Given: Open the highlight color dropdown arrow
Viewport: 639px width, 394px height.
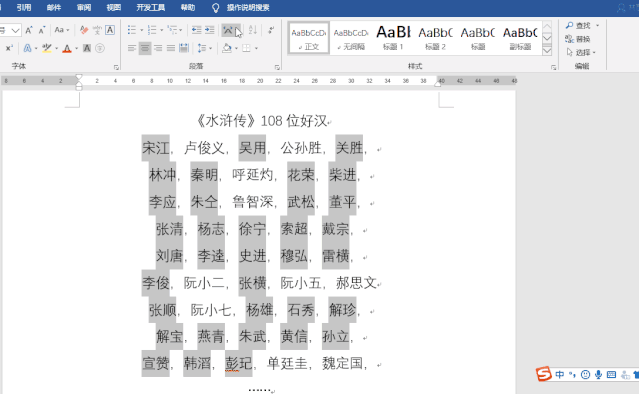Looking at the screenshot, I should click(x=56, y=48).
